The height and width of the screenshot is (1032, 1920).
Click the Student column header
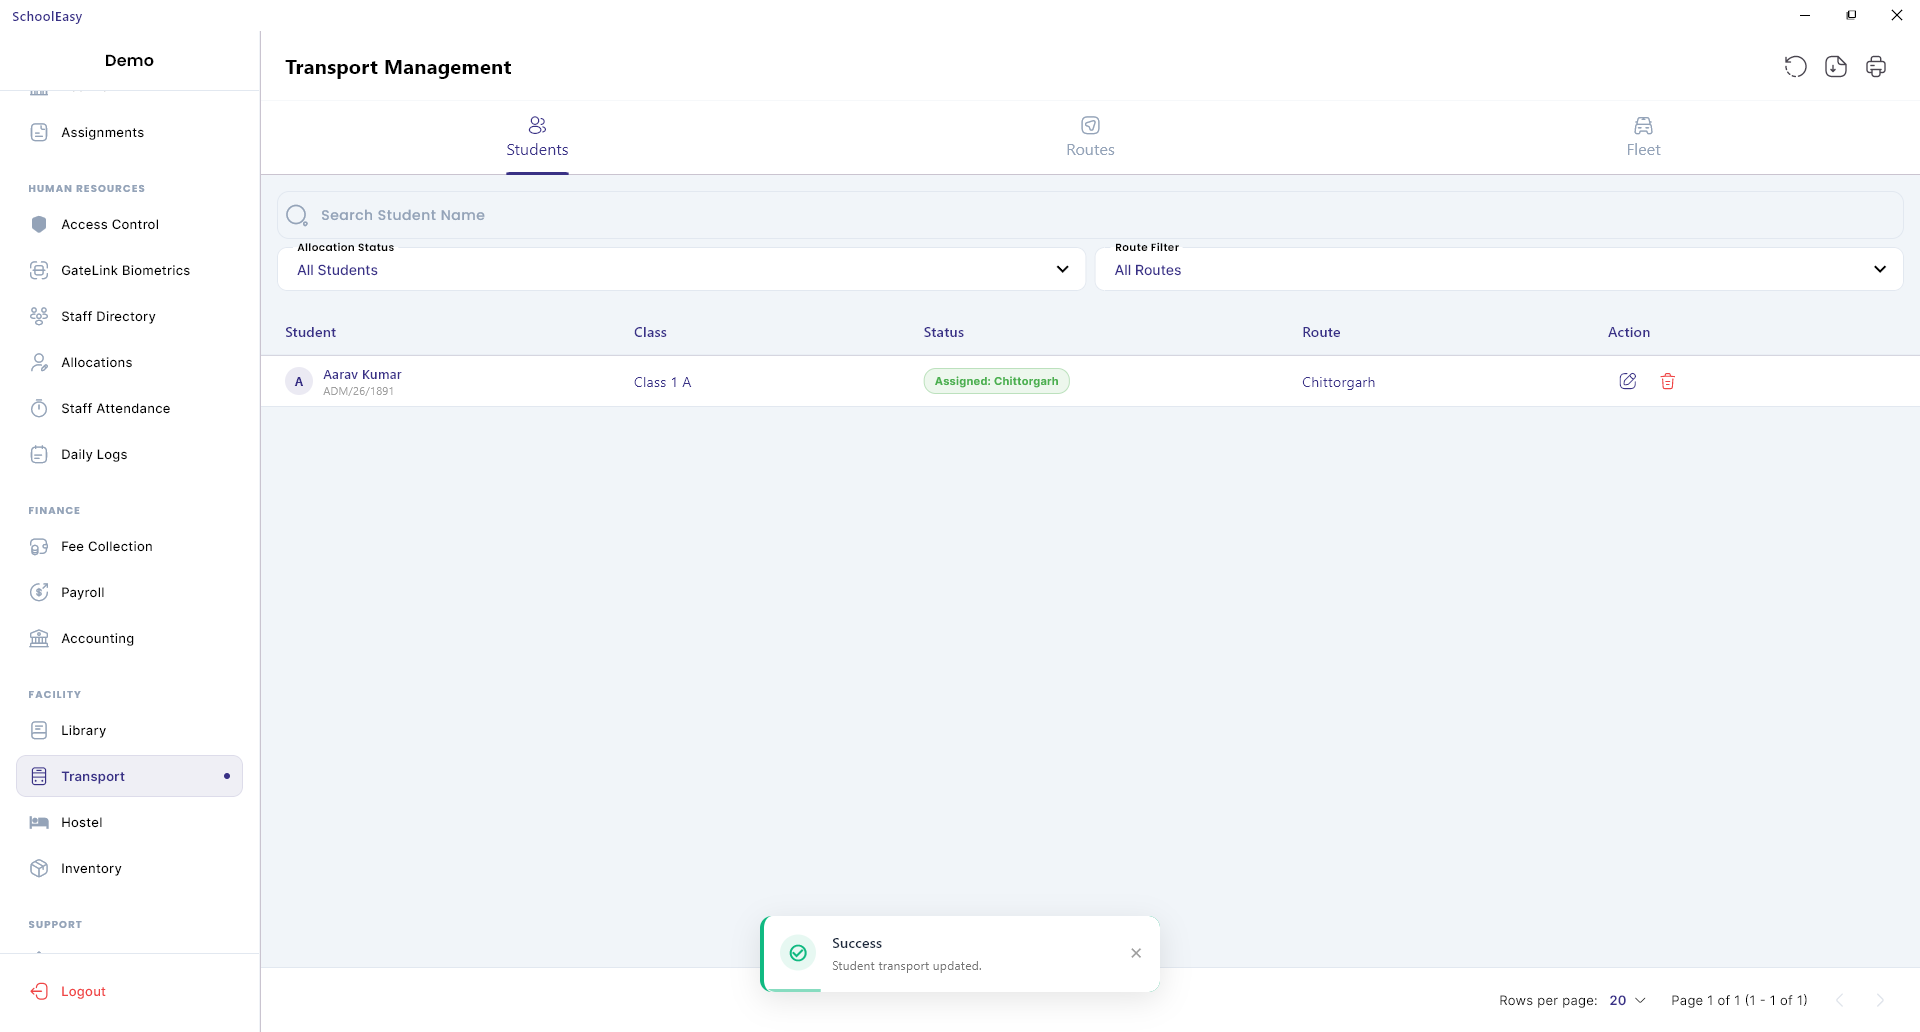point(310,332)
